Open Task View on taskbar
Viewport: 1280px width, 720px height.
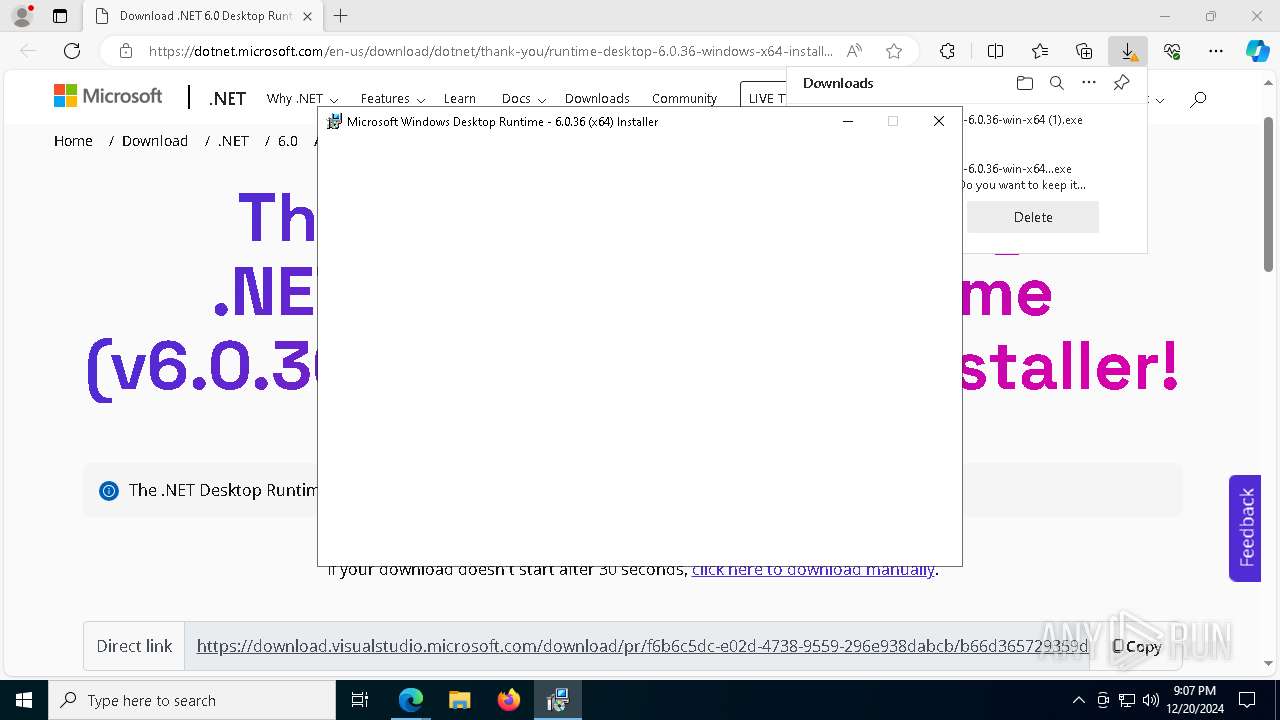(360, 700)
